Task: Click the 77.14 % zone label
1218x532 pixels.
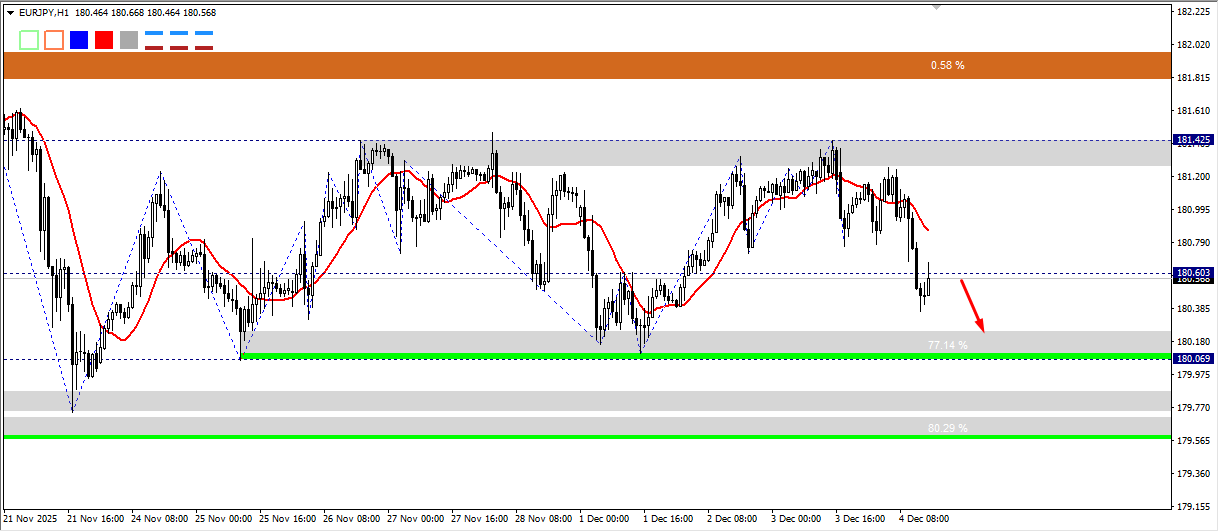Action: click(947, 345)
